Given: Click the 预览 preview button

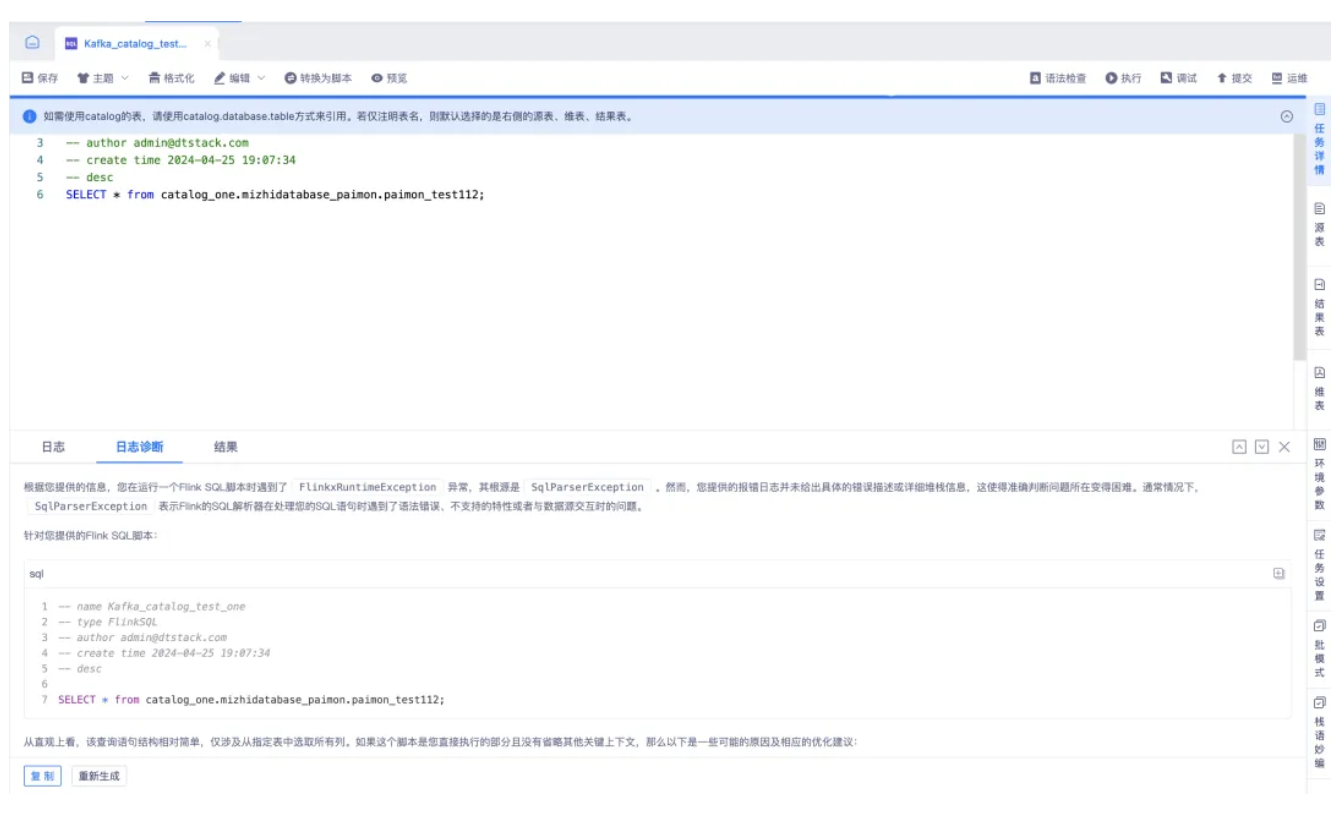Looking at the screenshot, I should [x=389, y=78].
